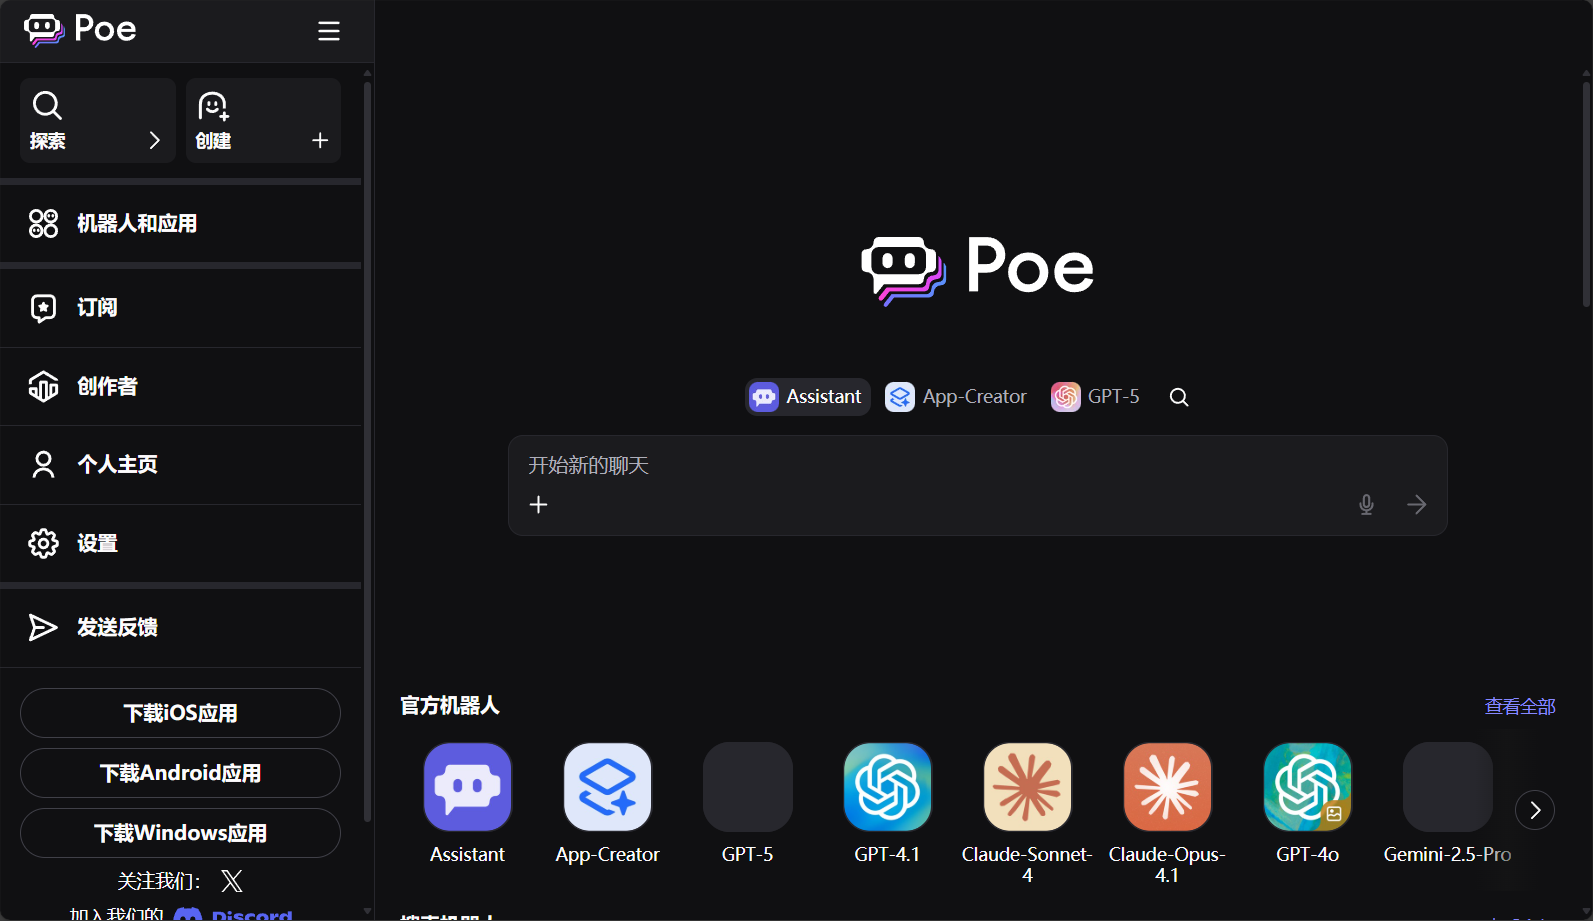1593x921 pixels.
Task: Open the X (Twitter) follow icon
Action: point(232,881)
